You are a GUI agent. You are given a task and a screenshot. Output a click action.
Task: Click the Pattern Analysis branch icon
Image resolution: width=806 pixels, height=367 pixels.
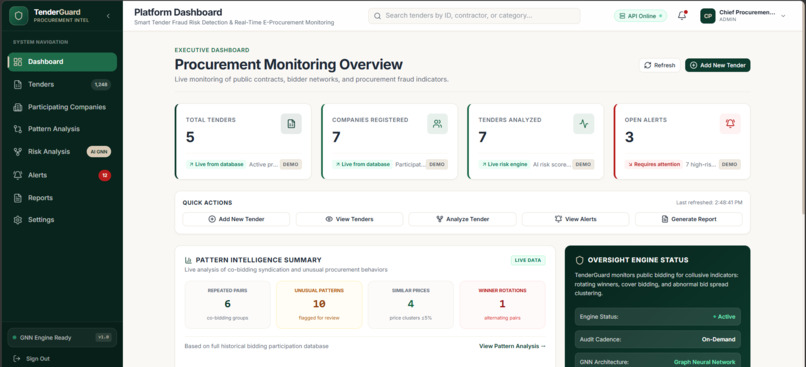click(18, 129)
